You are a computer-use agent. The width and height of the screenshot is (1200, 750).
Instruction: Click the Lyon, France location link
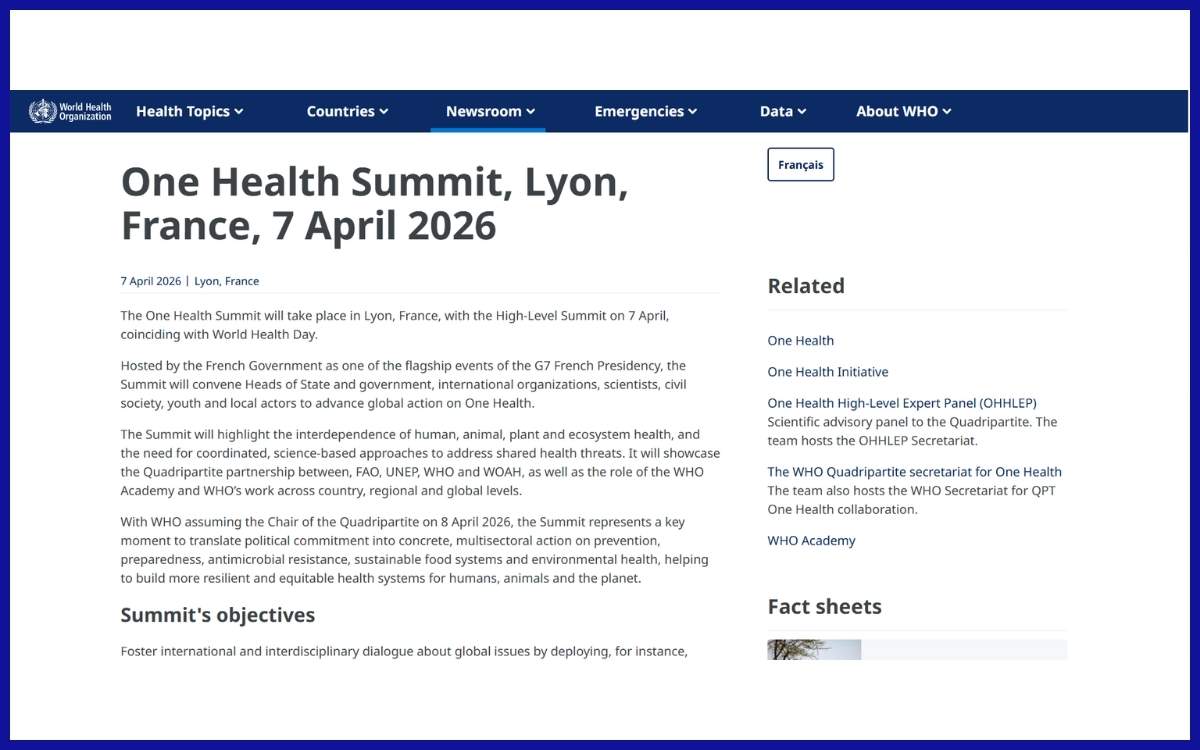226,281
